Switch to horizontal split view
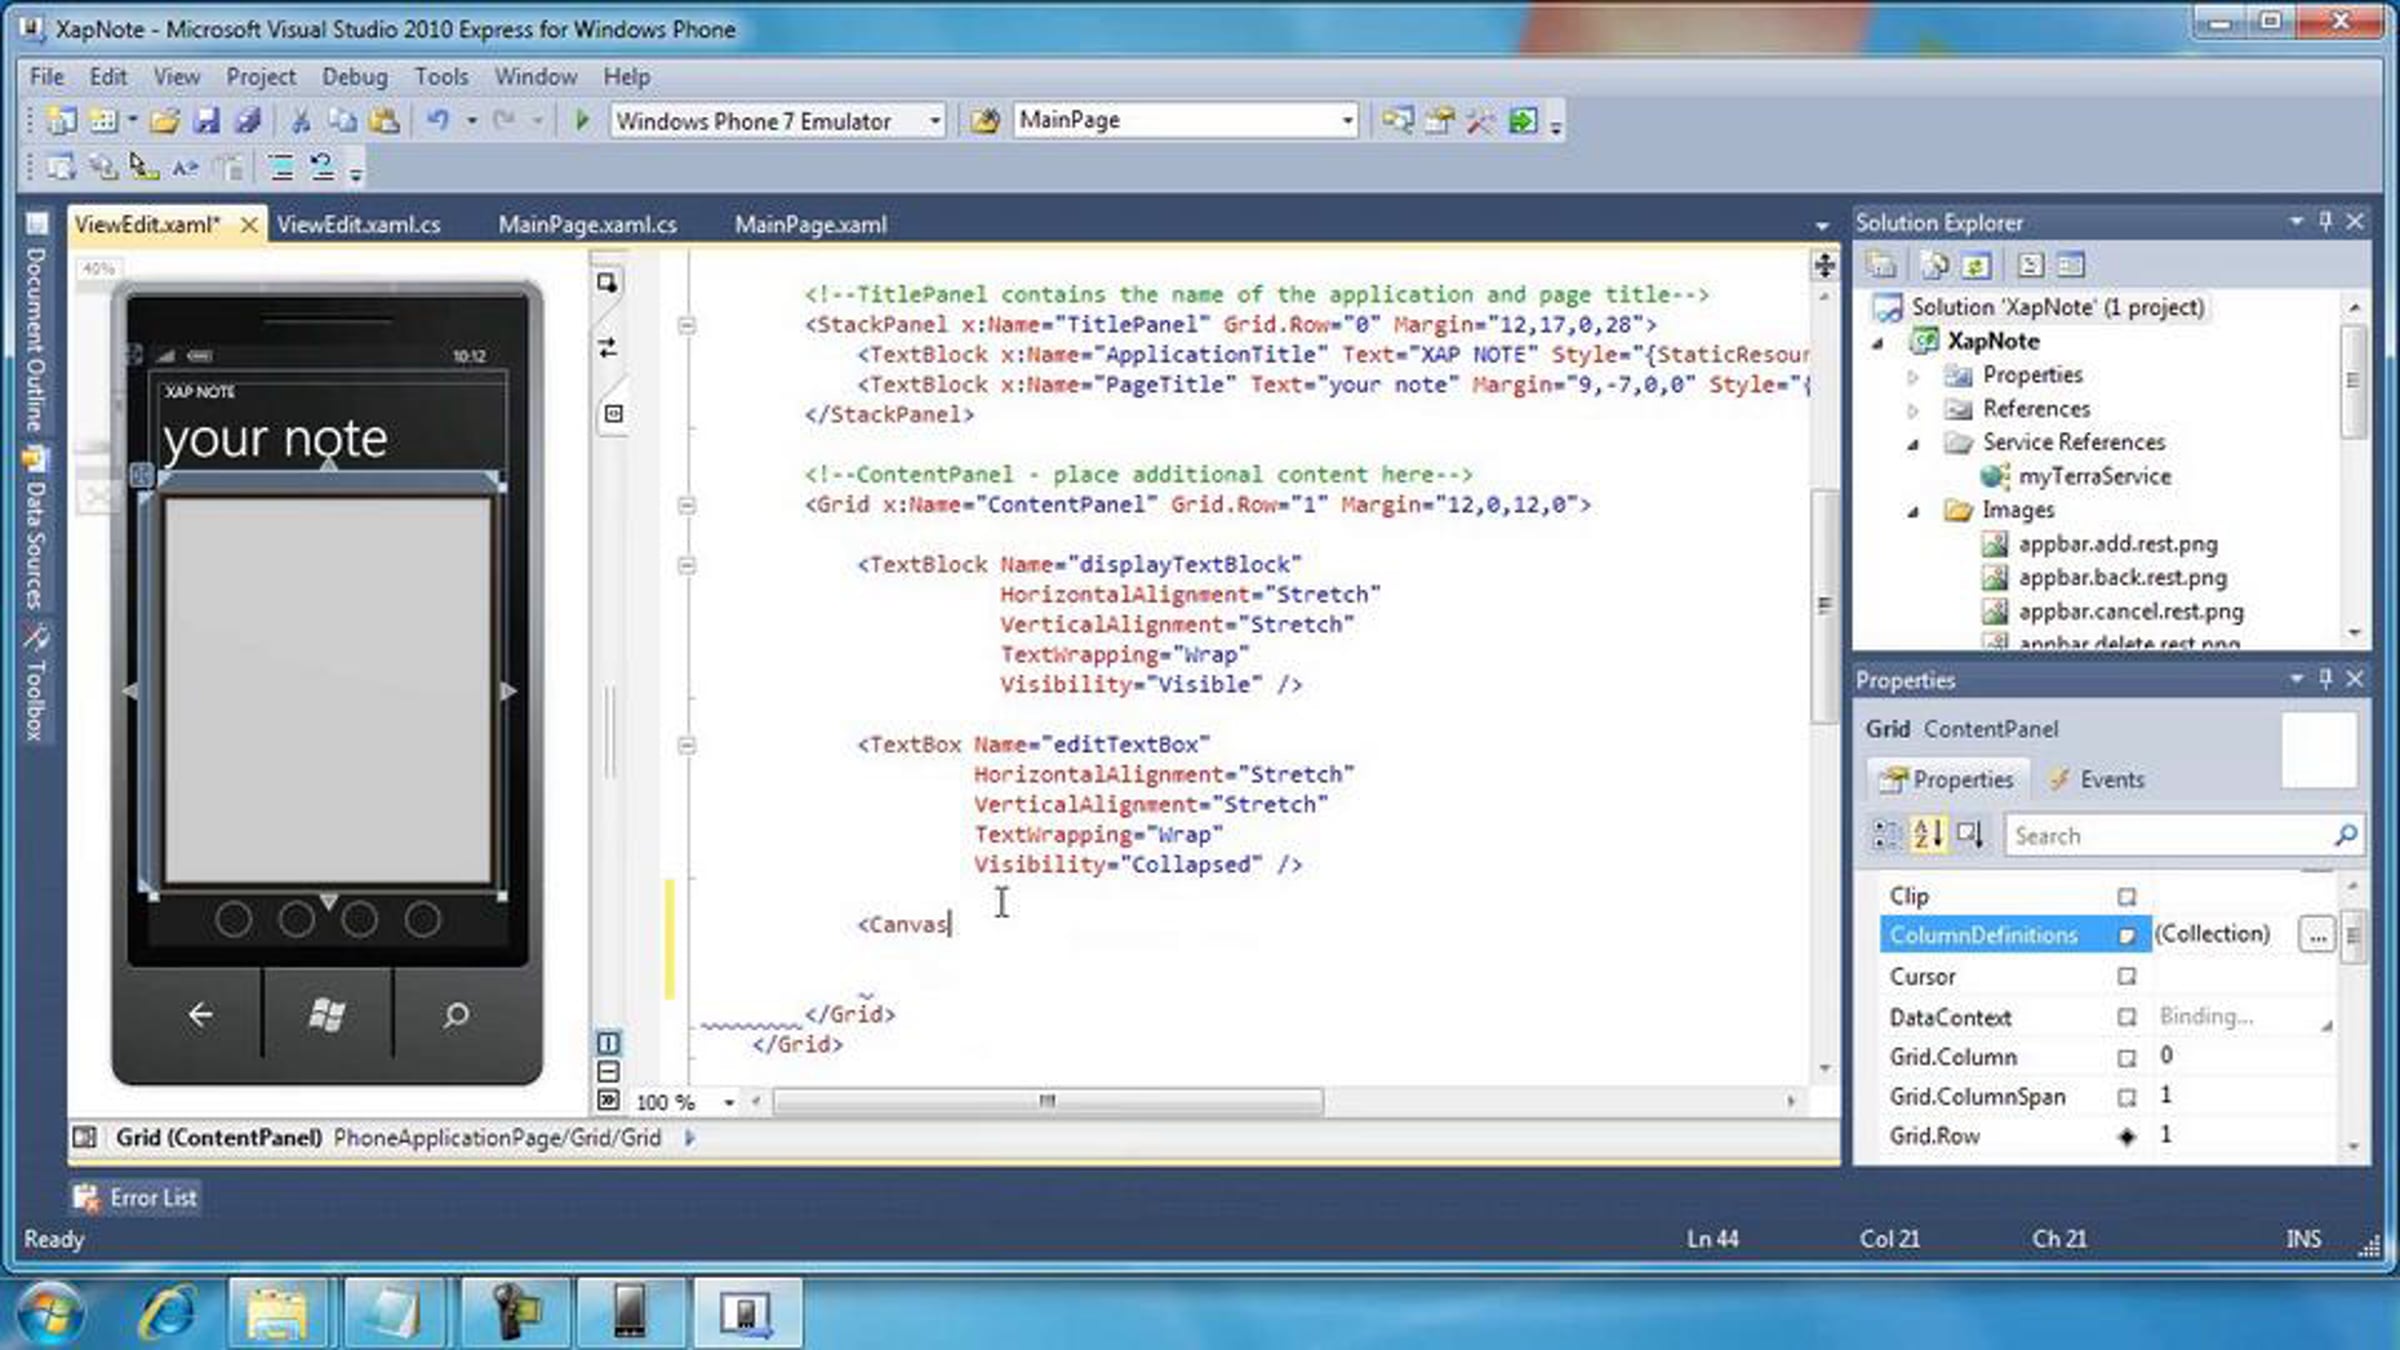 pyautogui.click(x=608, y=1072)
